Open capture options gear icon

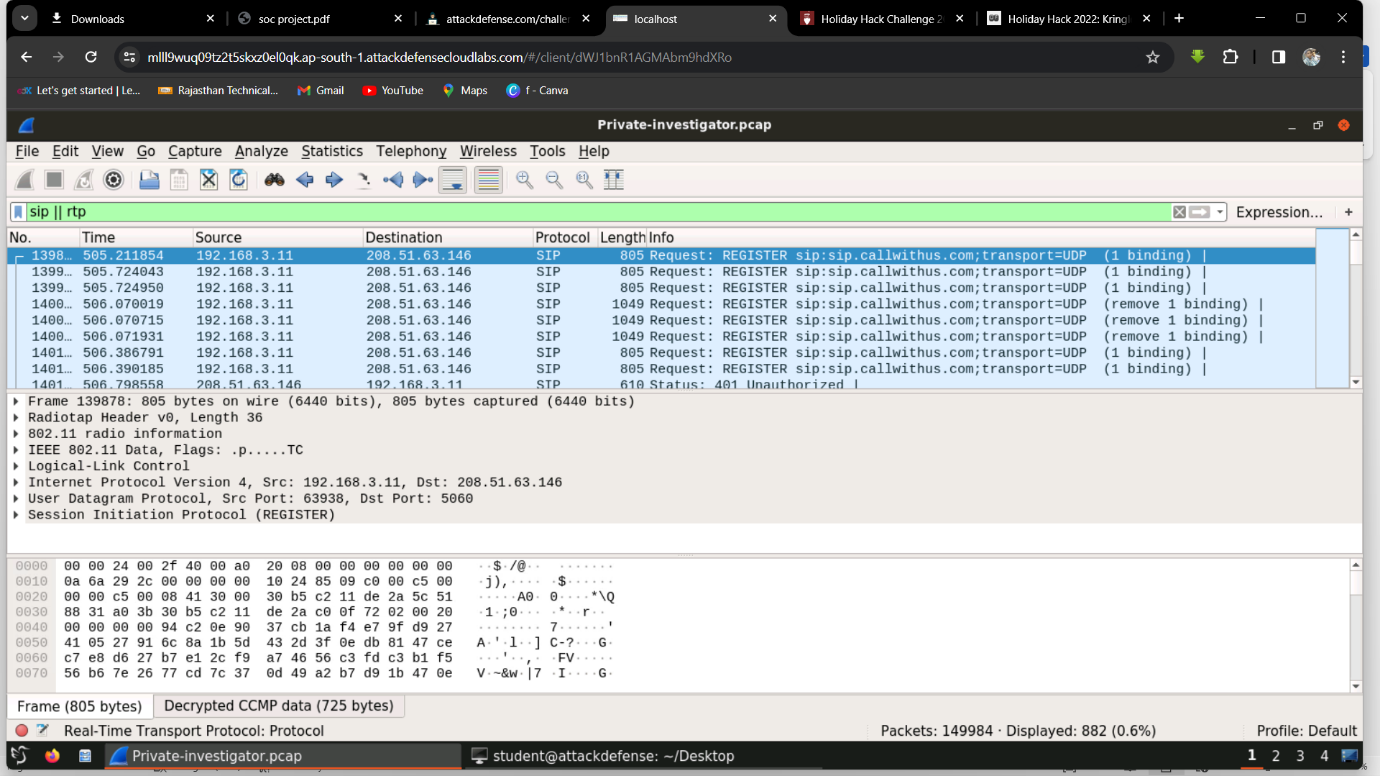114,180
